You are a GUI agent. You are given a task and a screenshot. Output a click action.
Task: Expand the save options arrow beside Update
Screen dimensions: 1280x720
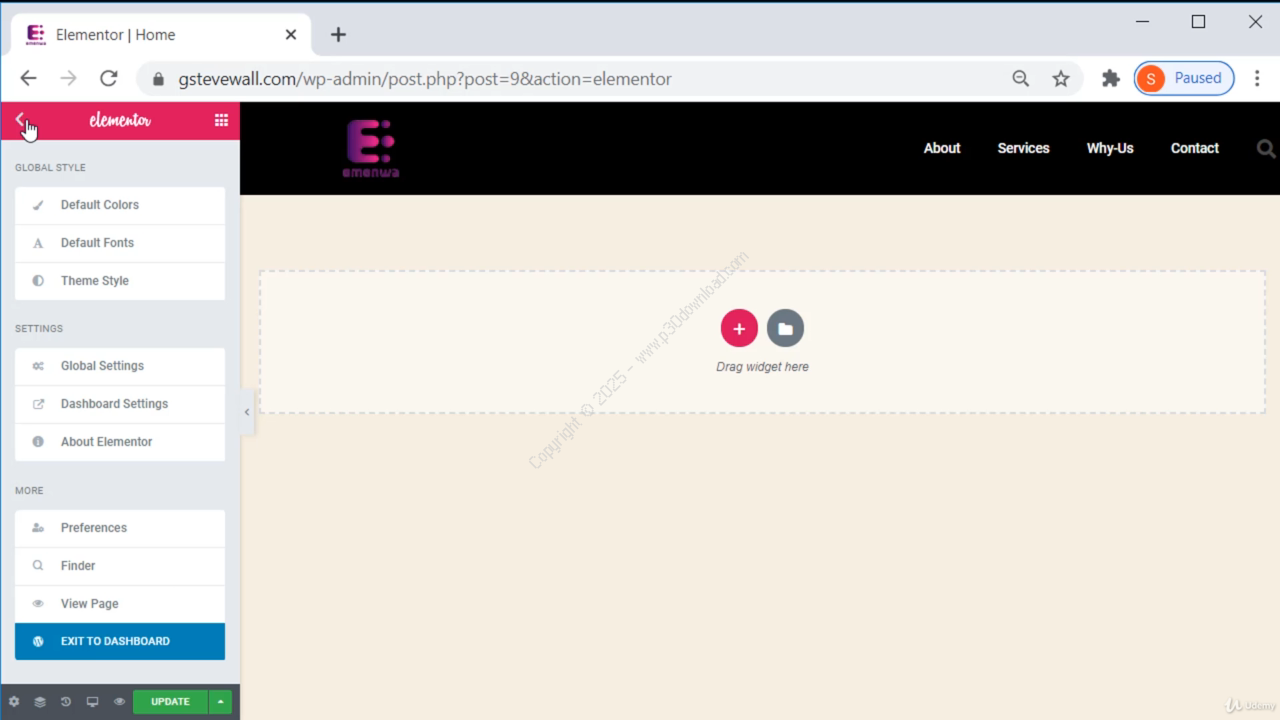pyautogui.click(x=220, y=702)
